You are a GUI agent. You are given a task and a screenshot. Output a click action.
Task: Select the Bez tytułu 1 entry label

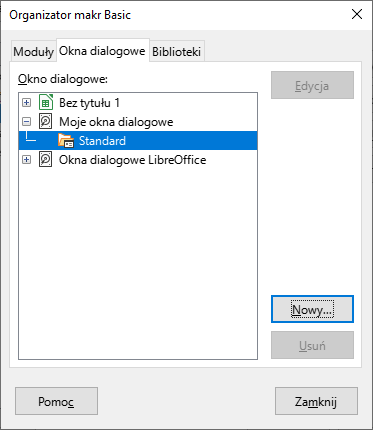(89, 103)
